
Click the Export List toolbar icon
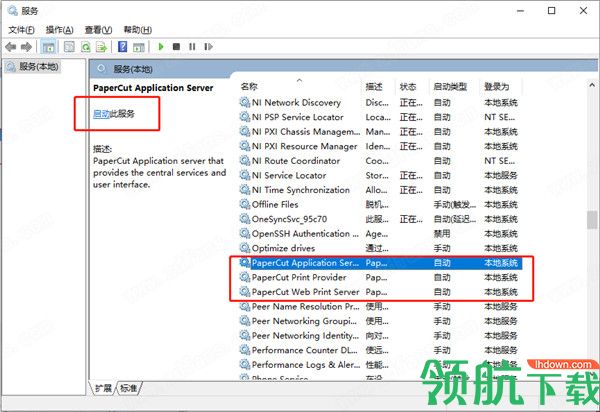point(102,47)
